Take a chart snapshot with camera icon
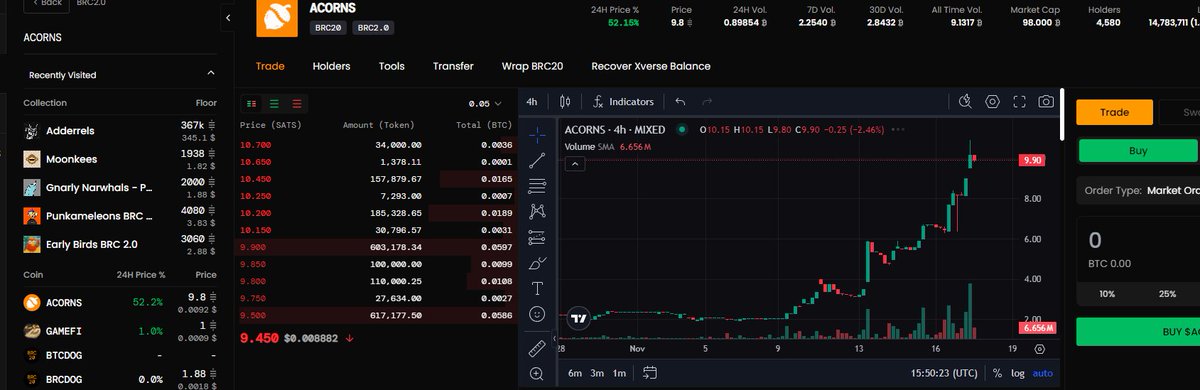This screenshot has height=390, width=1200. [x=1046, y=101]
